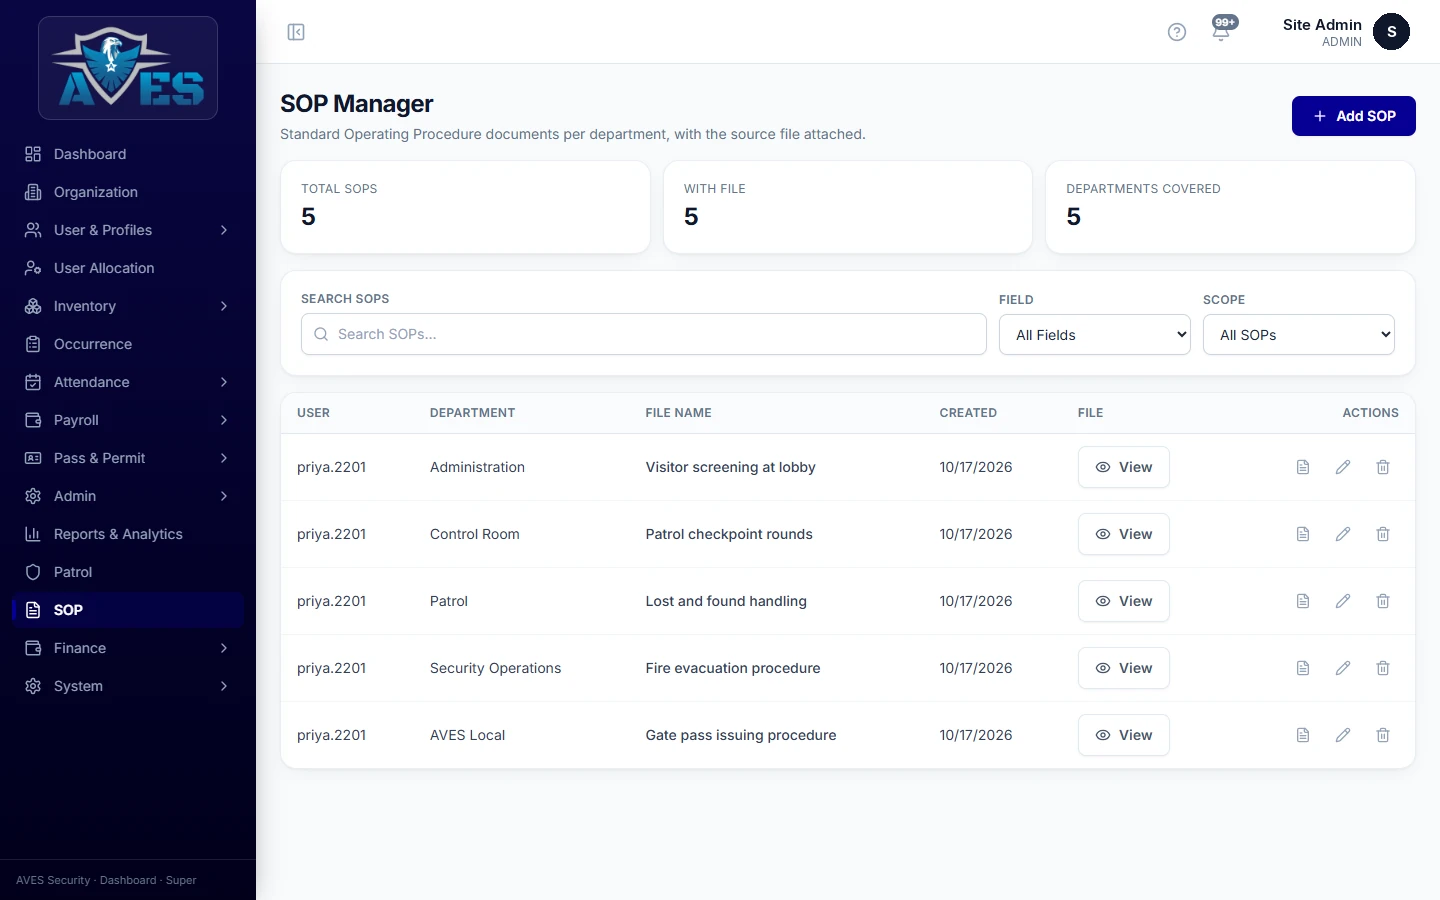Expand the Pass & Permit submenu
This screenshot has height=900, width=1440.
128,458
